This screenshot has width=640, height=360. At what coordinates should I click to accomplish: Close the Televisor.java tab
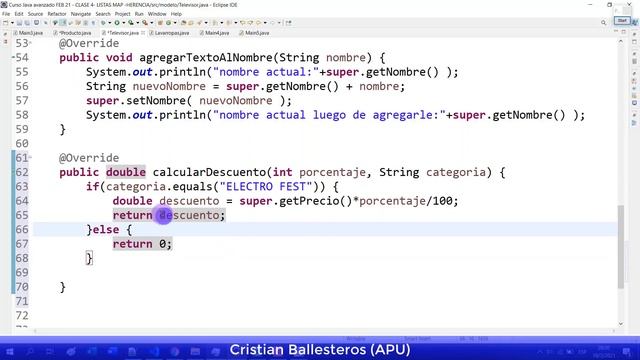(143, 33)
